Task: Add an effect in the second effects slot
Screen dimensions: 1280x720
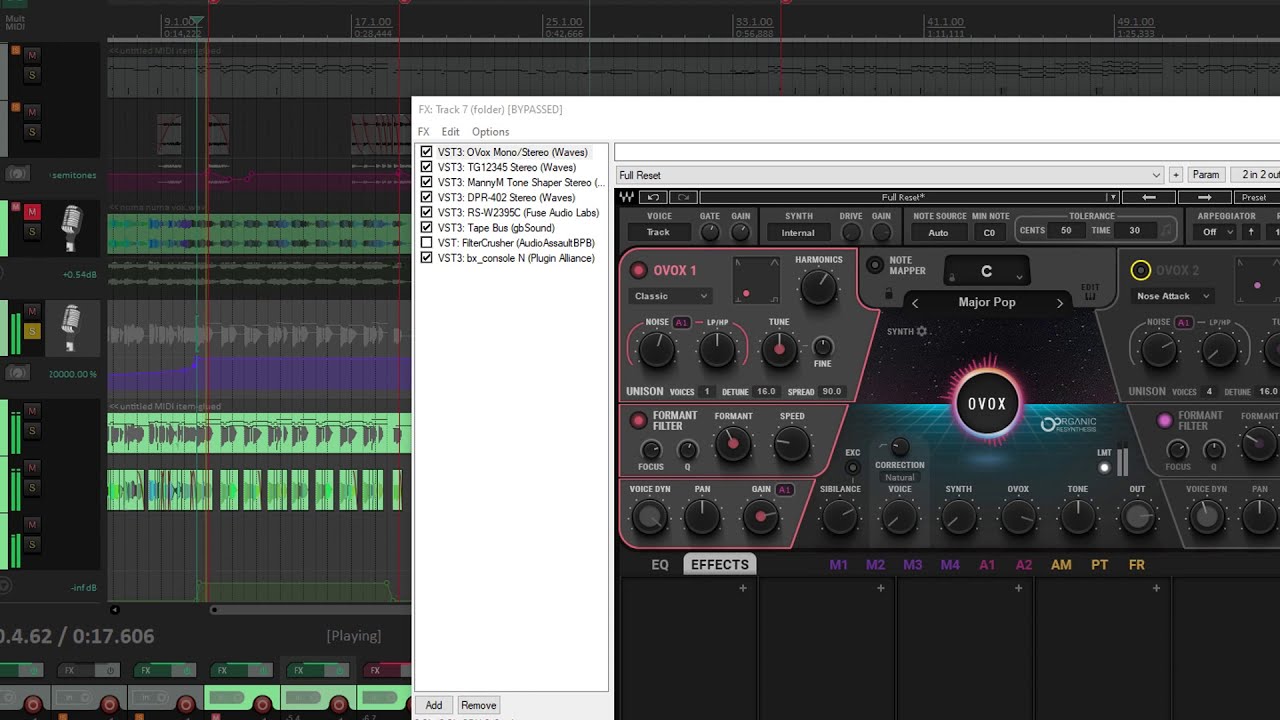Action: pyautogui.click(x=881, y=589)
